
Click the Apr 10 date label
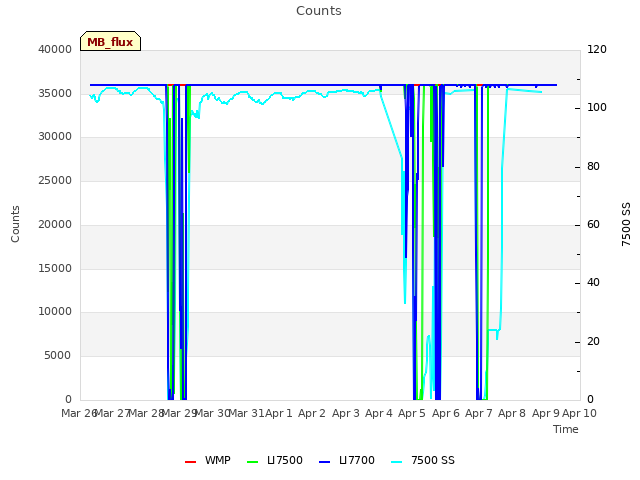click(580, 413)
